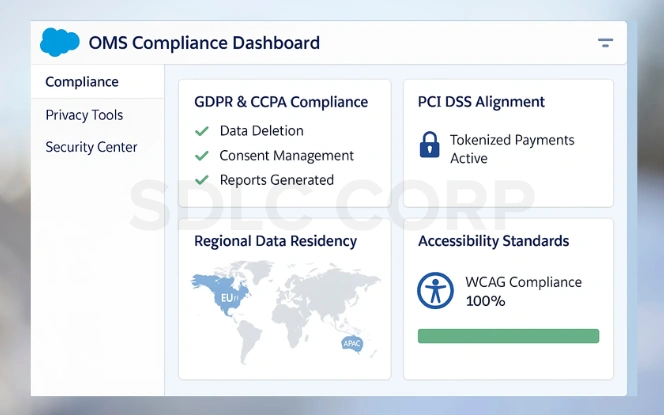Screen dimensions: 664x415
Task: Click the Accessibility Standards heading
Action: point(493,241)
